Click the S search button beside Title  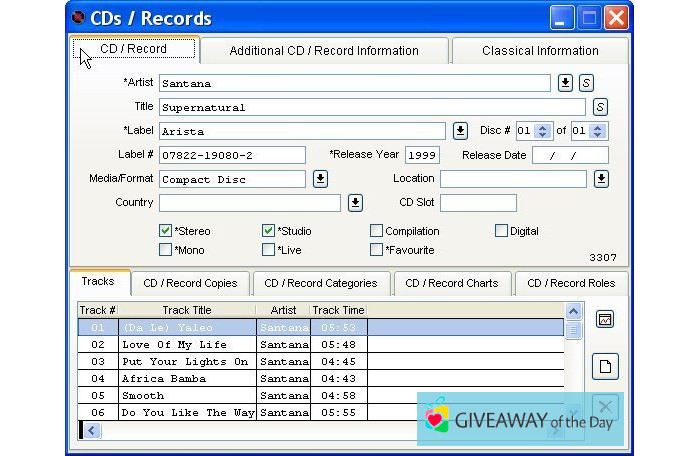pyautogui.click(x=600, y=107)
